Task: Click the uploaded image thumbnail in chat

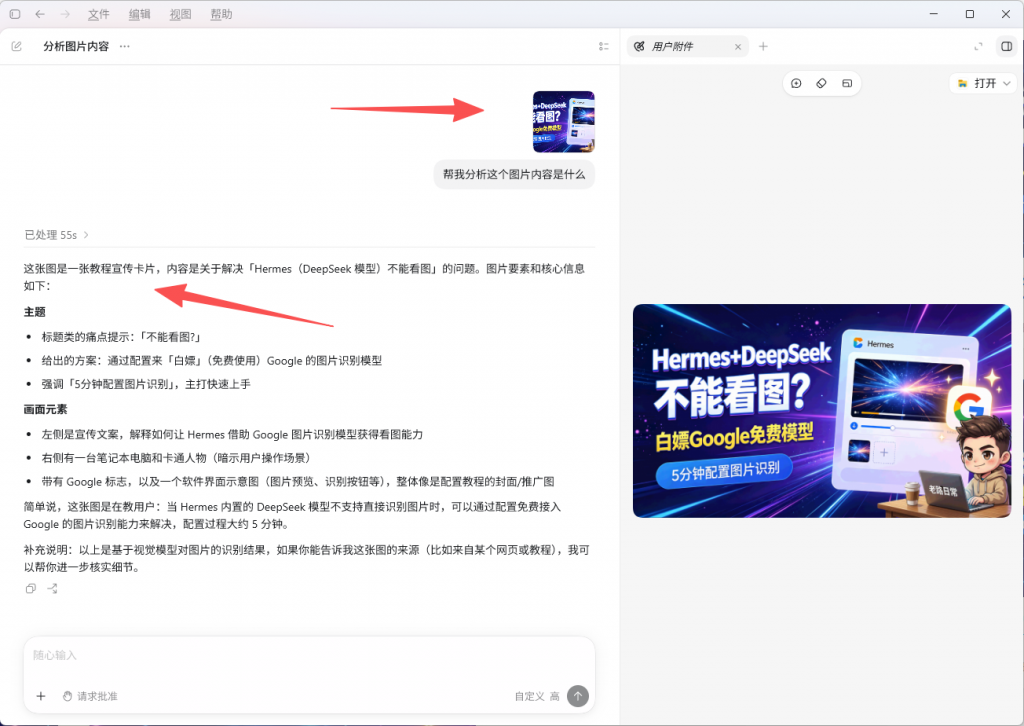Action: (564, 121)
